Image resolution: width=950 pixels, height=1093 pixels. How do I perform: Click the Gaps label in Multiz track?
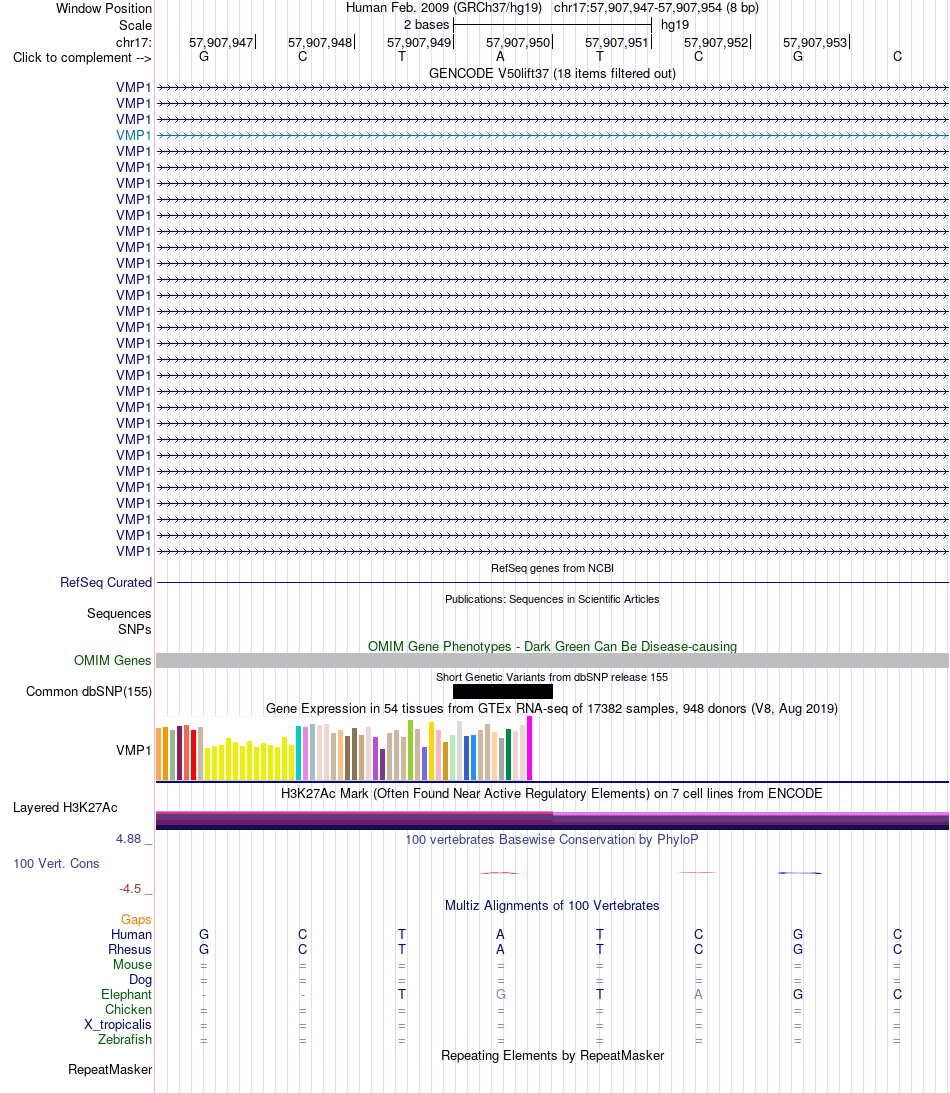click(136, 919)
